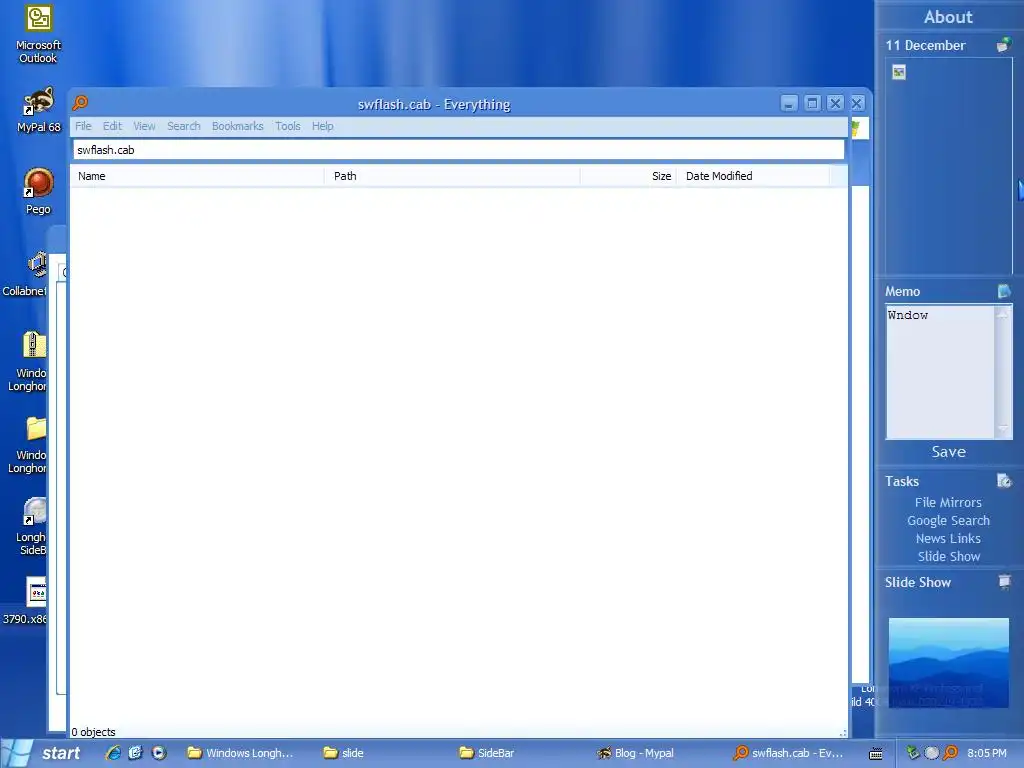Sort results by Name column header
Image resolution: width=1024 pixels, height=768 pixels.
pos(197,176)
